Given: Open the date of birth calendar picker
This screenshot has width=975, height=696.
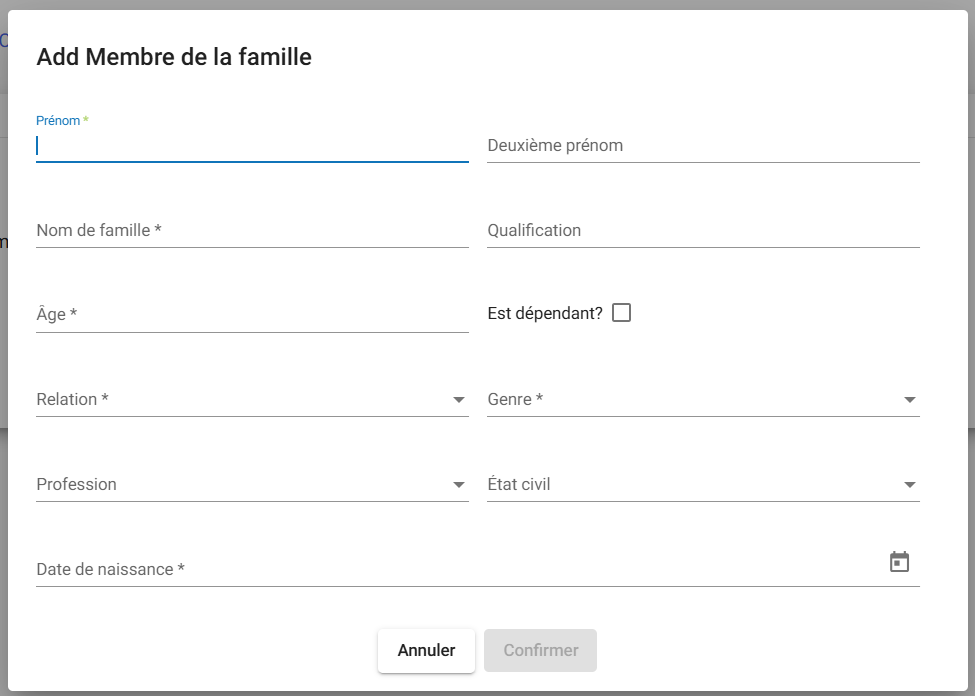Looking at the screenshot, I should click(899, 562).
